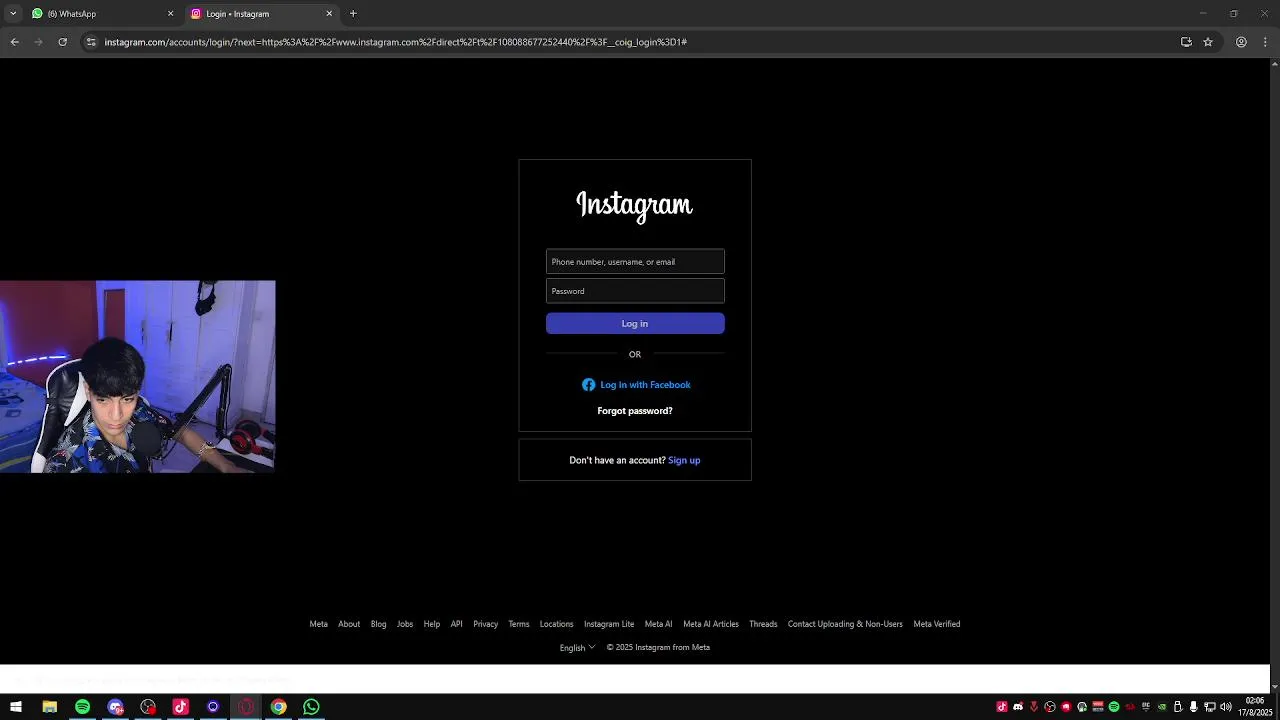Click the scroll down arrow of the page scrollbar
Screen dimensions: 1280x720
(x=1274, y=688)
